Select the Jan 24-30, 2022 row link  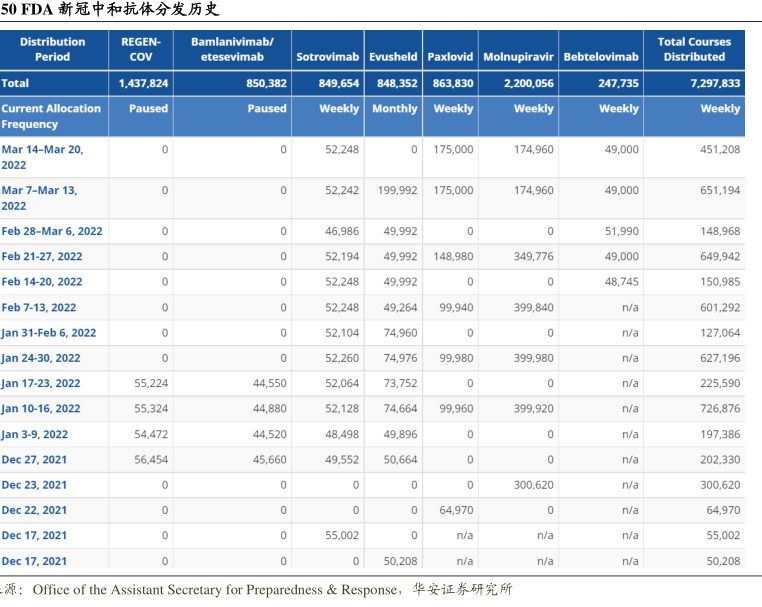41,358
